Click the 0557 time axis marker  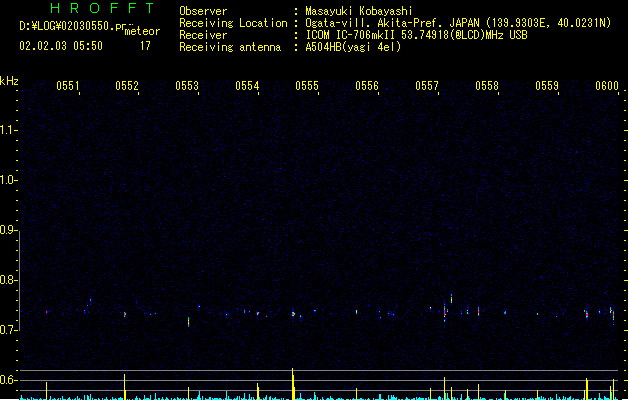(427, 86)
